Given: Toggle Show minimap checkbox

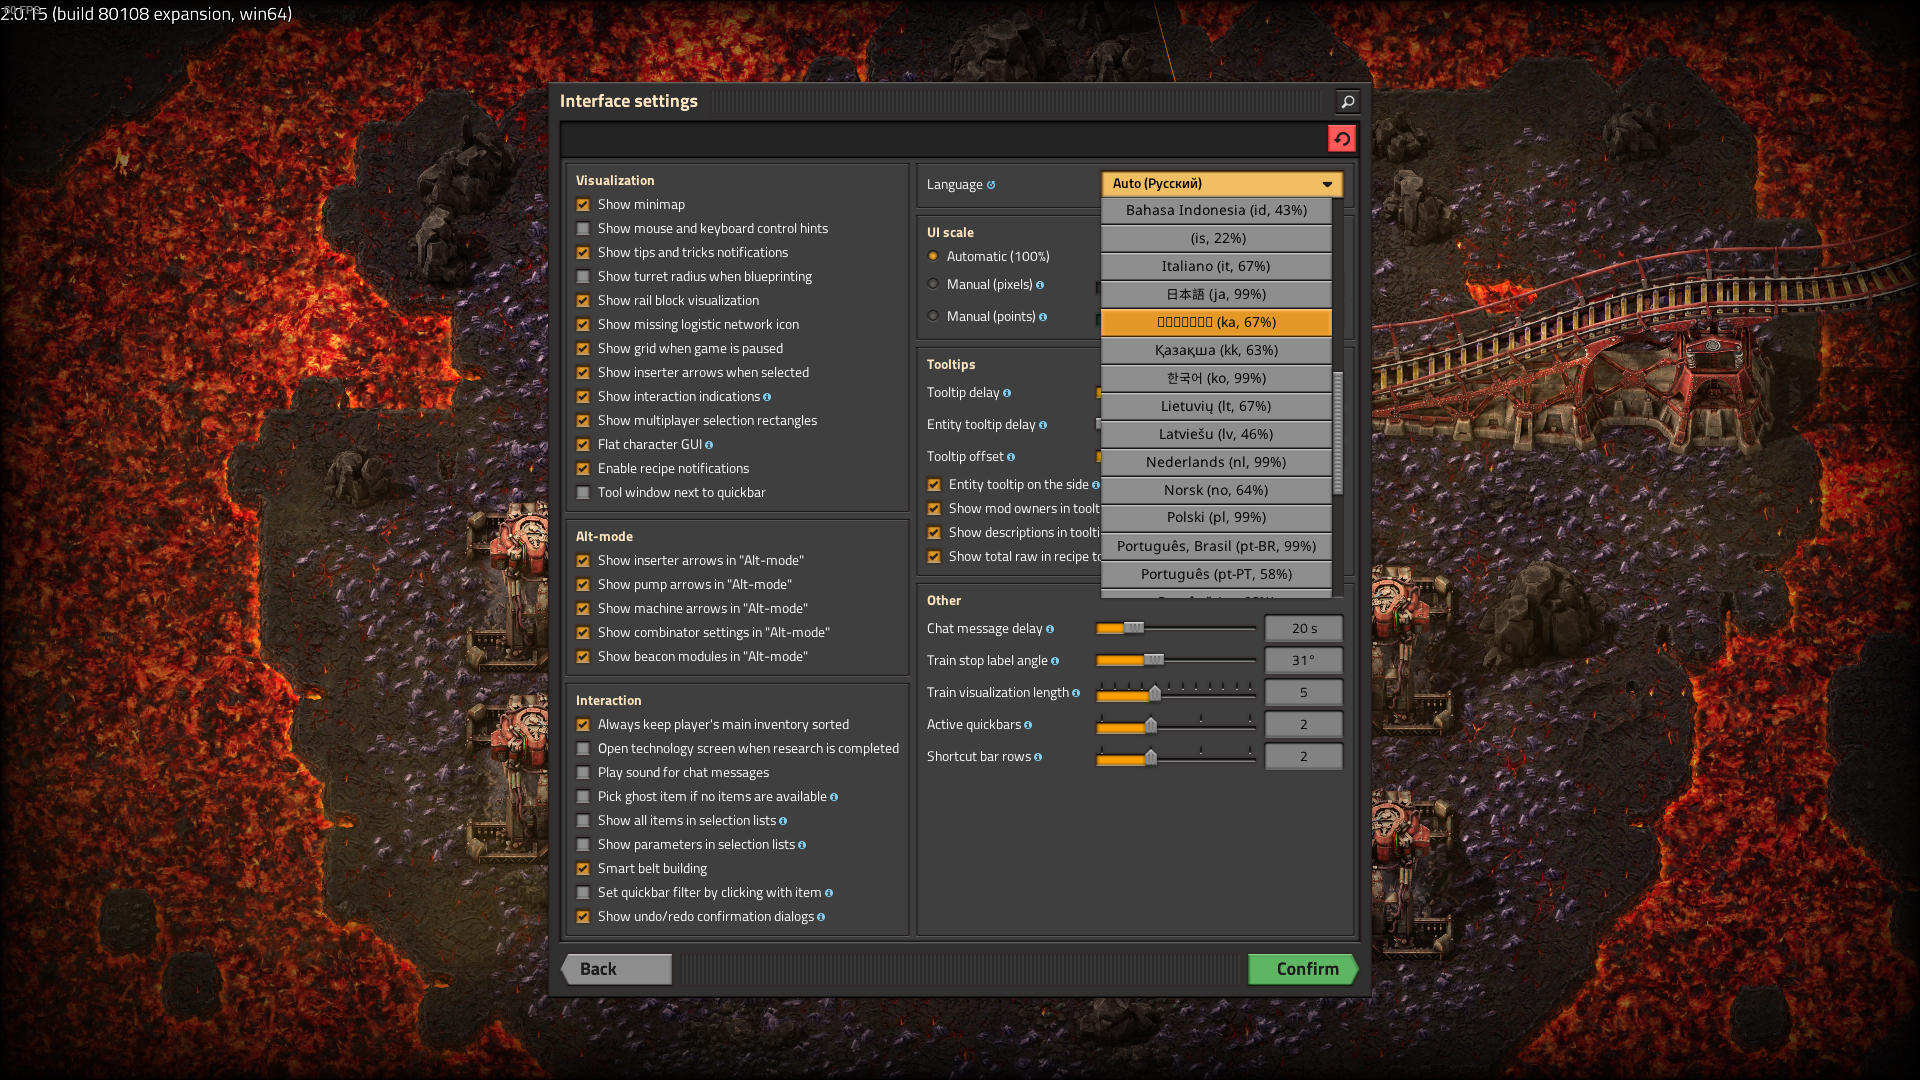Looking at the screenshot, I should point(583,205).
